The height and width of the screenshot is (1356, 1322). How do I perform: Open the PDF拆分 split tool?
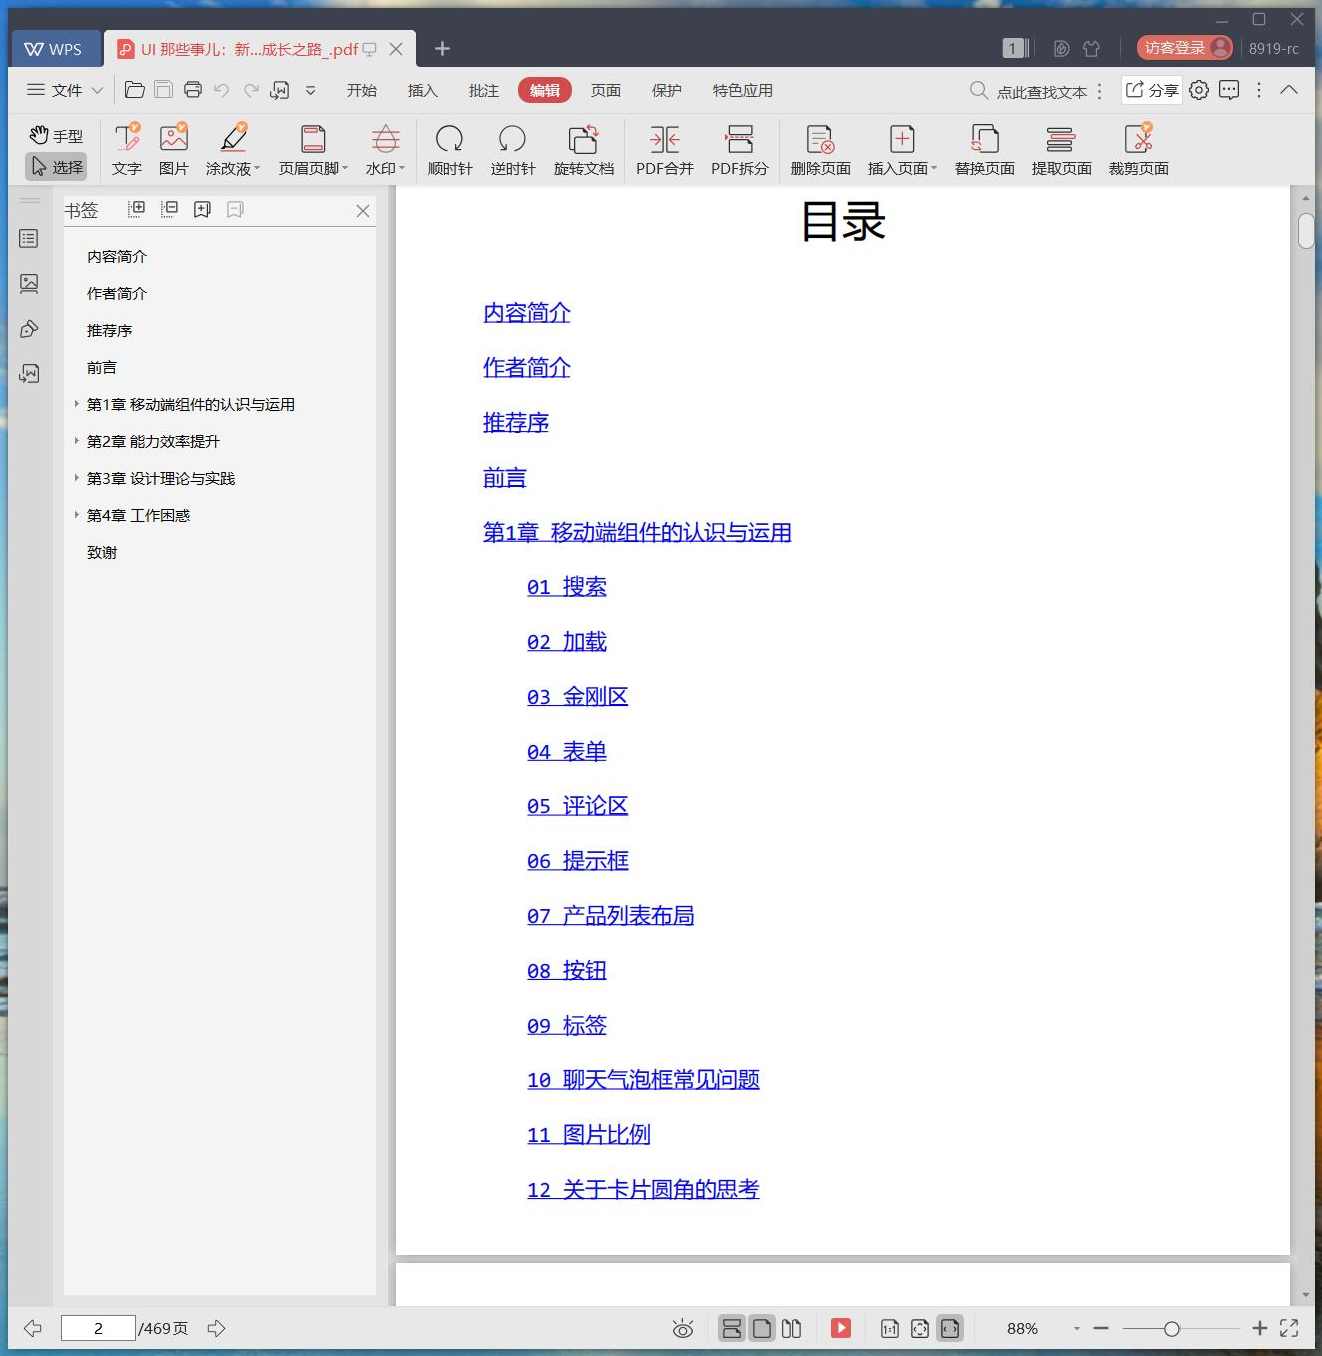tap(739, 149)
